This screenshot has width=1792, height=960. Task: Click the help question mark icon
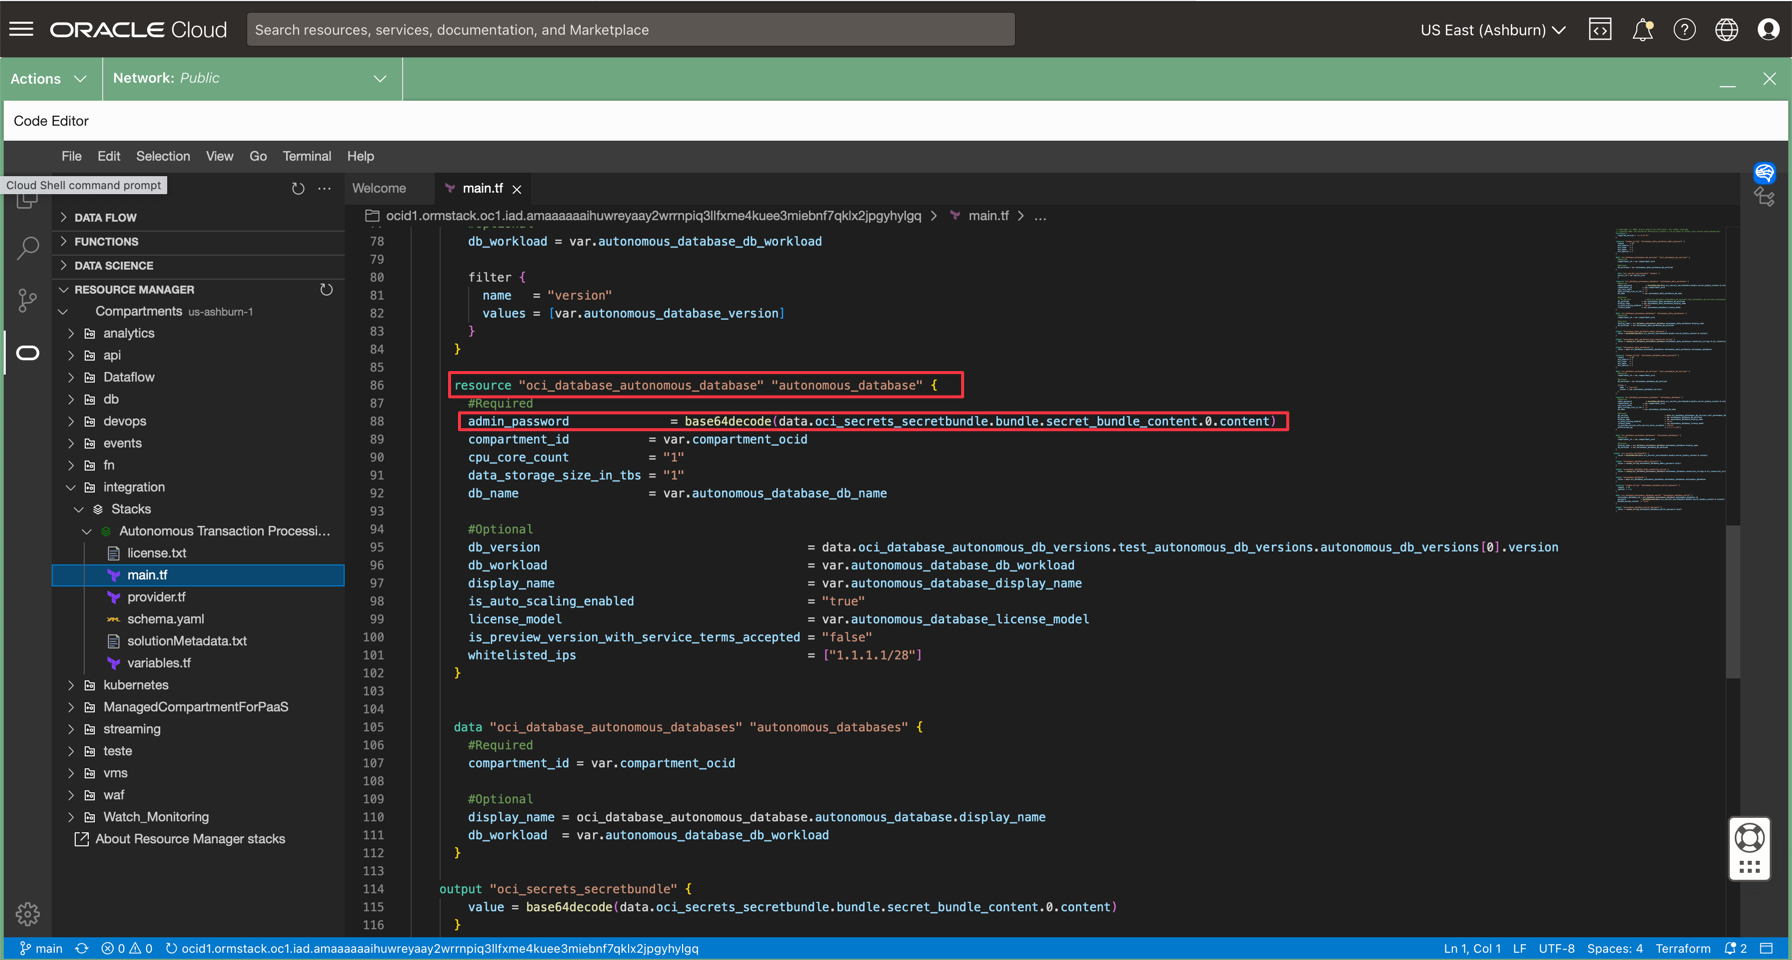click(1684, 30)
